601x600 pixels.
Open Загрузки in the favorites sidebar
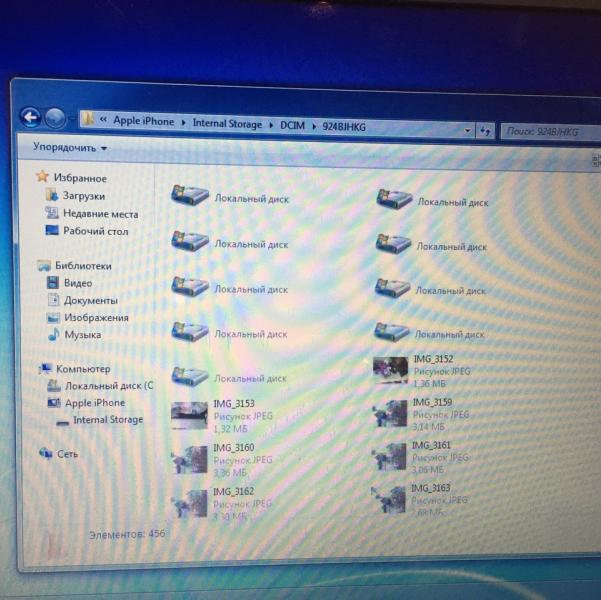[83, 196]
